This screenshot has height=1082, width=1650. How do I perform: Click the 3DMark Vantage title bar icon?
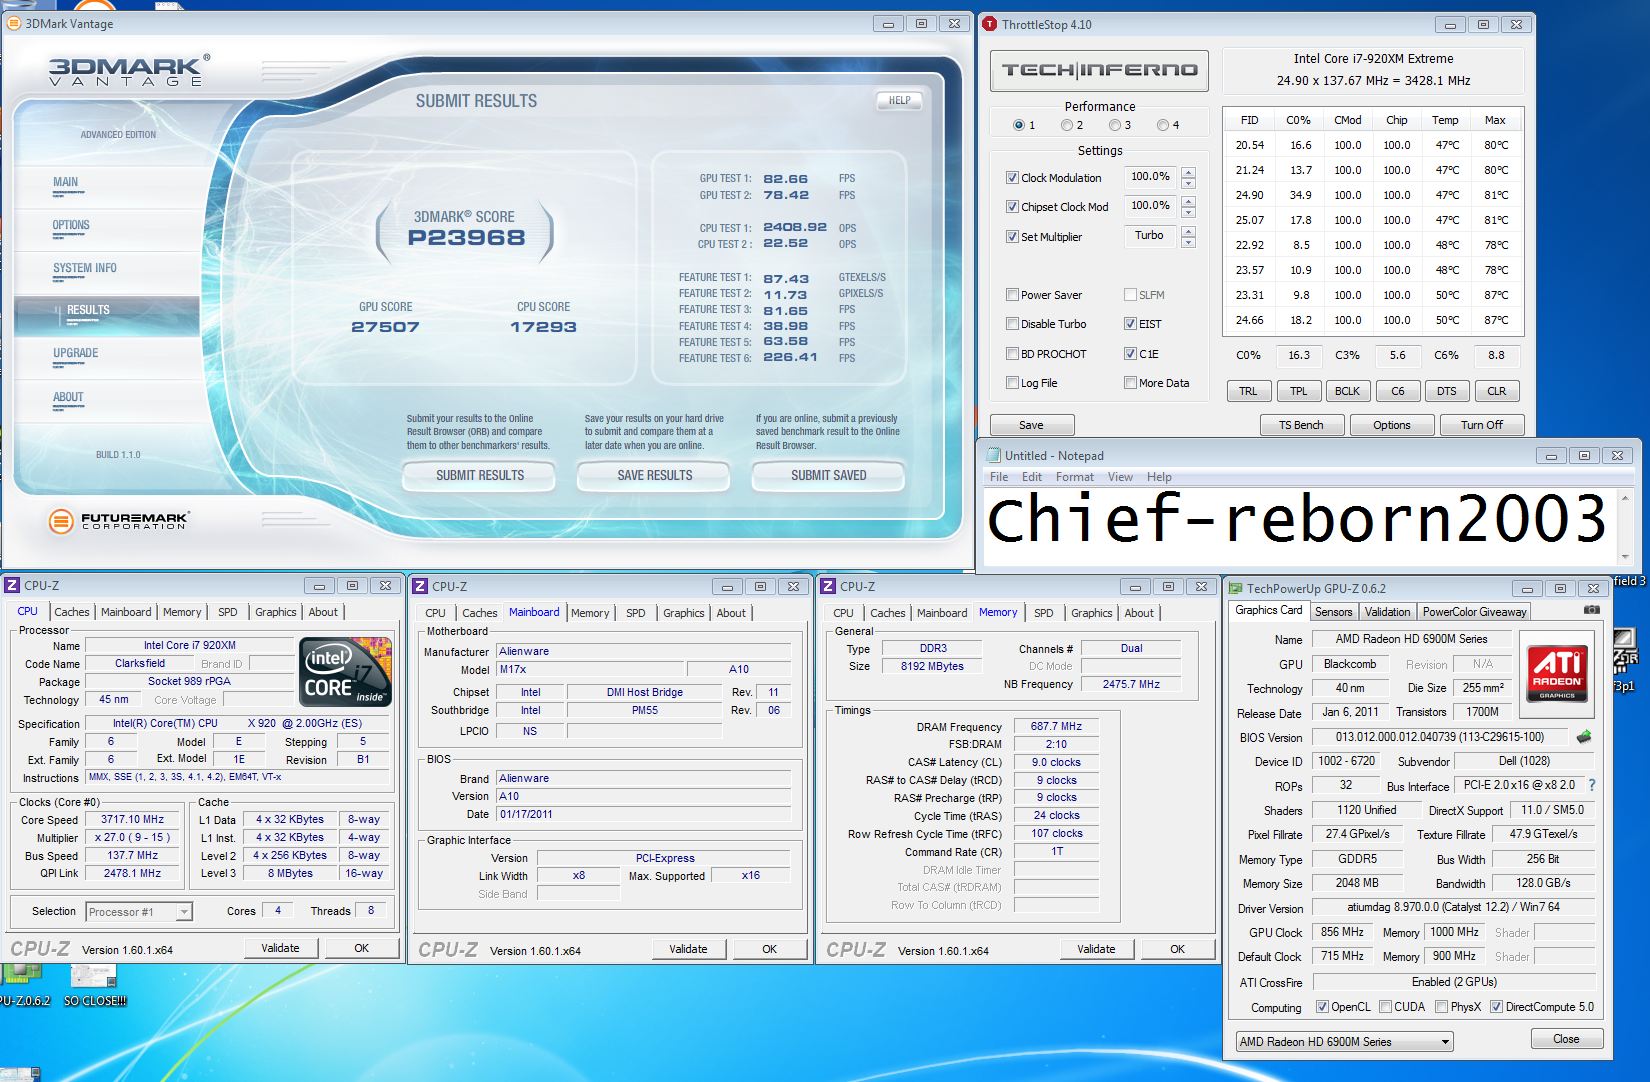[14, 23]
